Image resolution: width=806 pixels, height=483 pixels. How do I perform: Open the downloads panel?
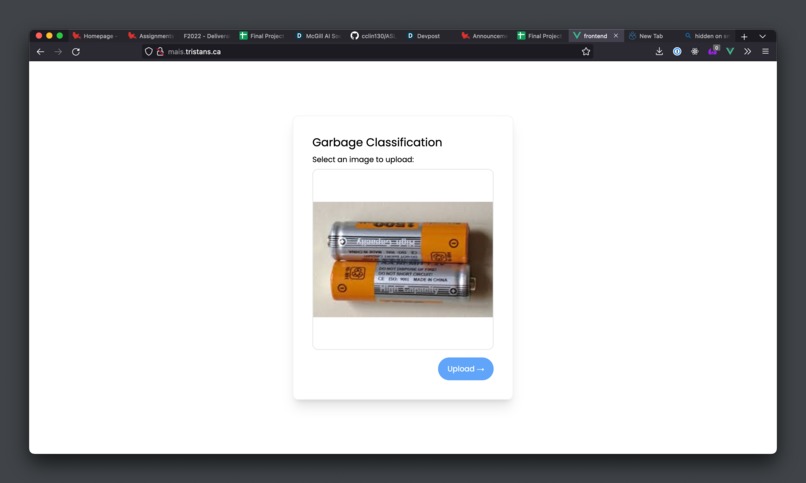click(x=659, y=51)
